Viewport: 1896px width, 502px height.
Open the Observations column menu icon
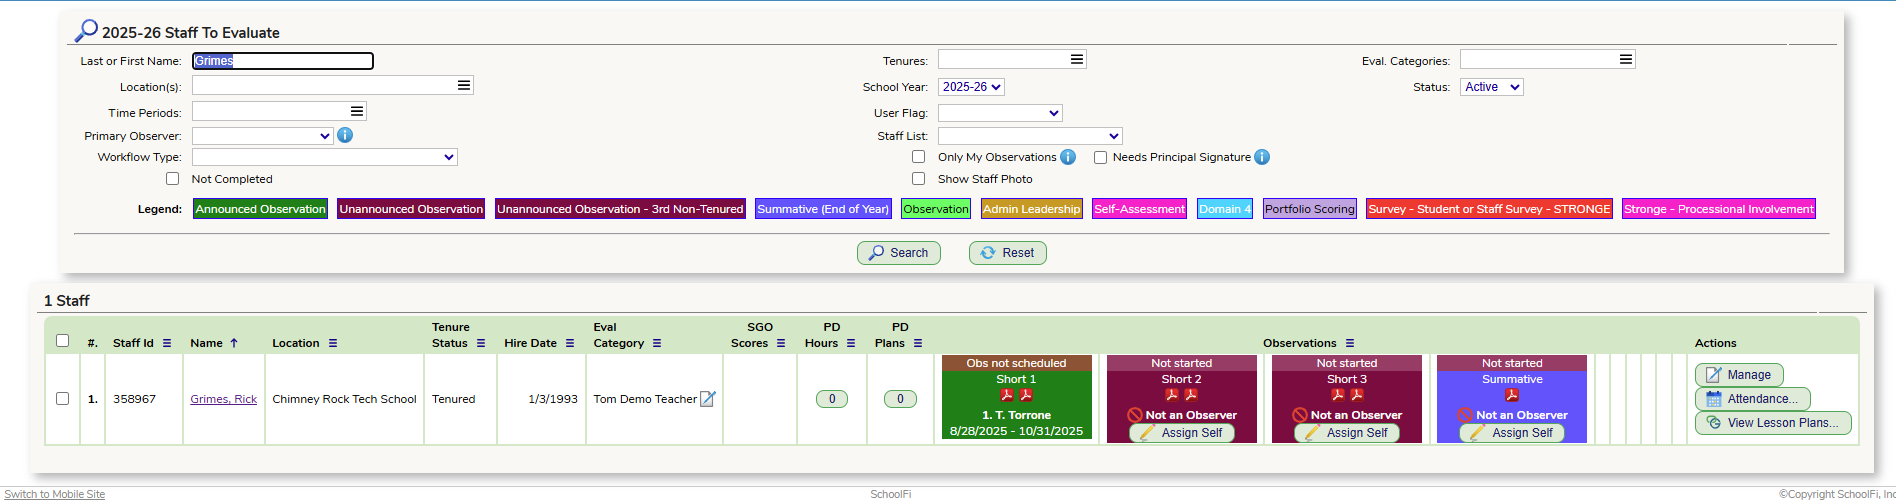coord(1350,343)
